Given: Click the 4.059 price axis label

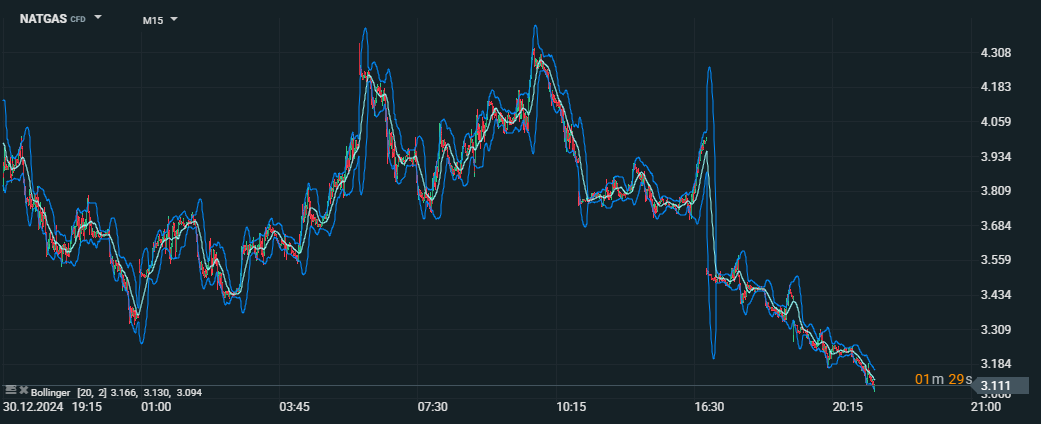Looking at the screenshot, I should (x=995, y=121).
